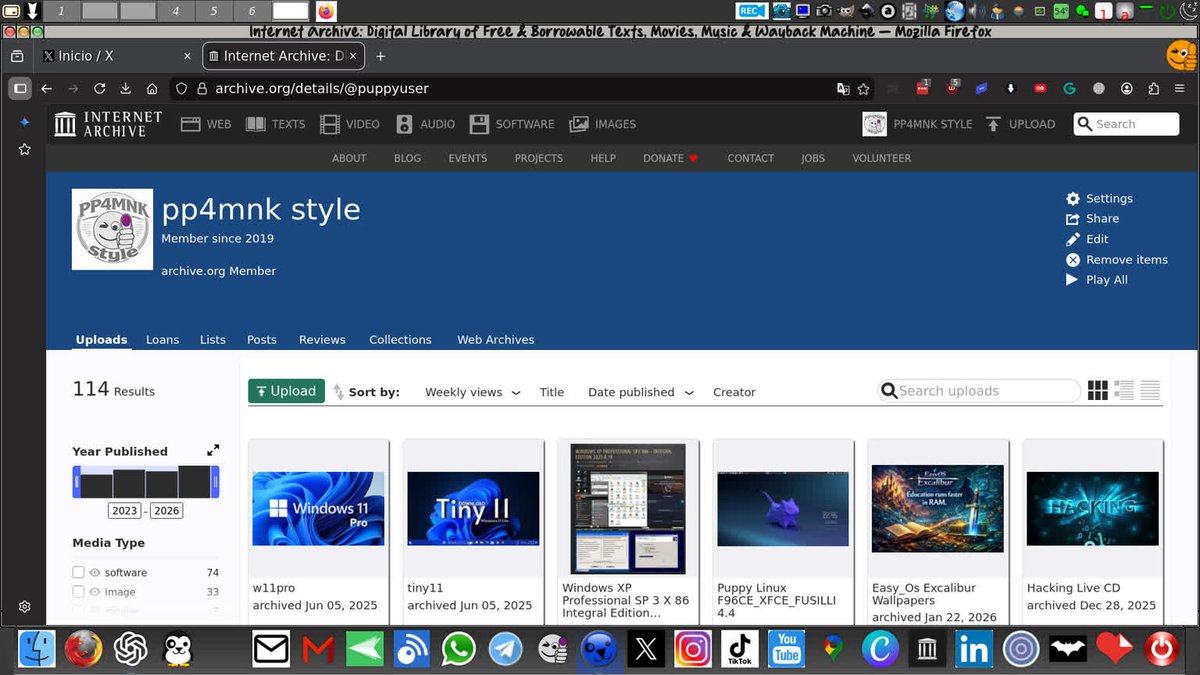Go back to previous page
The height and width of the screenshot is (675, 1200).
coord(46,88)
